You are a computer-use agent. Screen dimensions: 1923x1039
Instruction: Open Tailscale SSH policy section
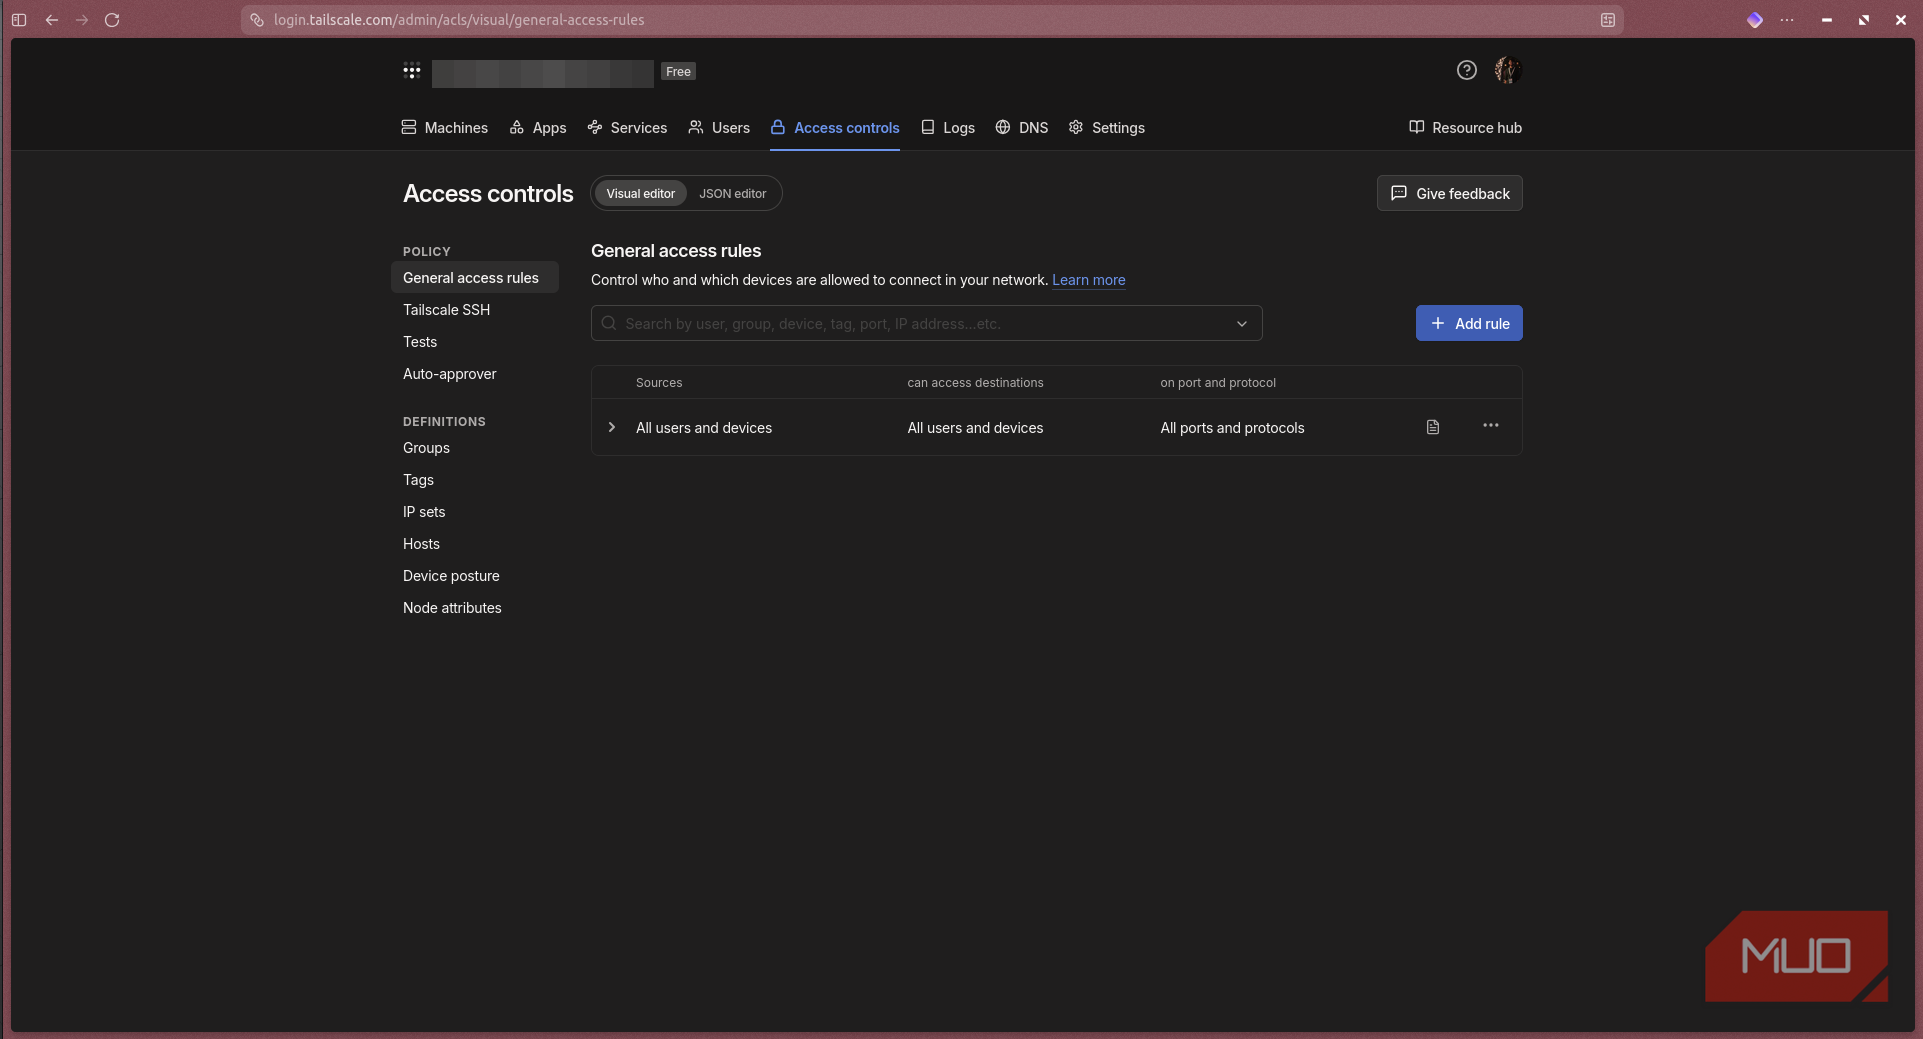[x=446, y=310]
